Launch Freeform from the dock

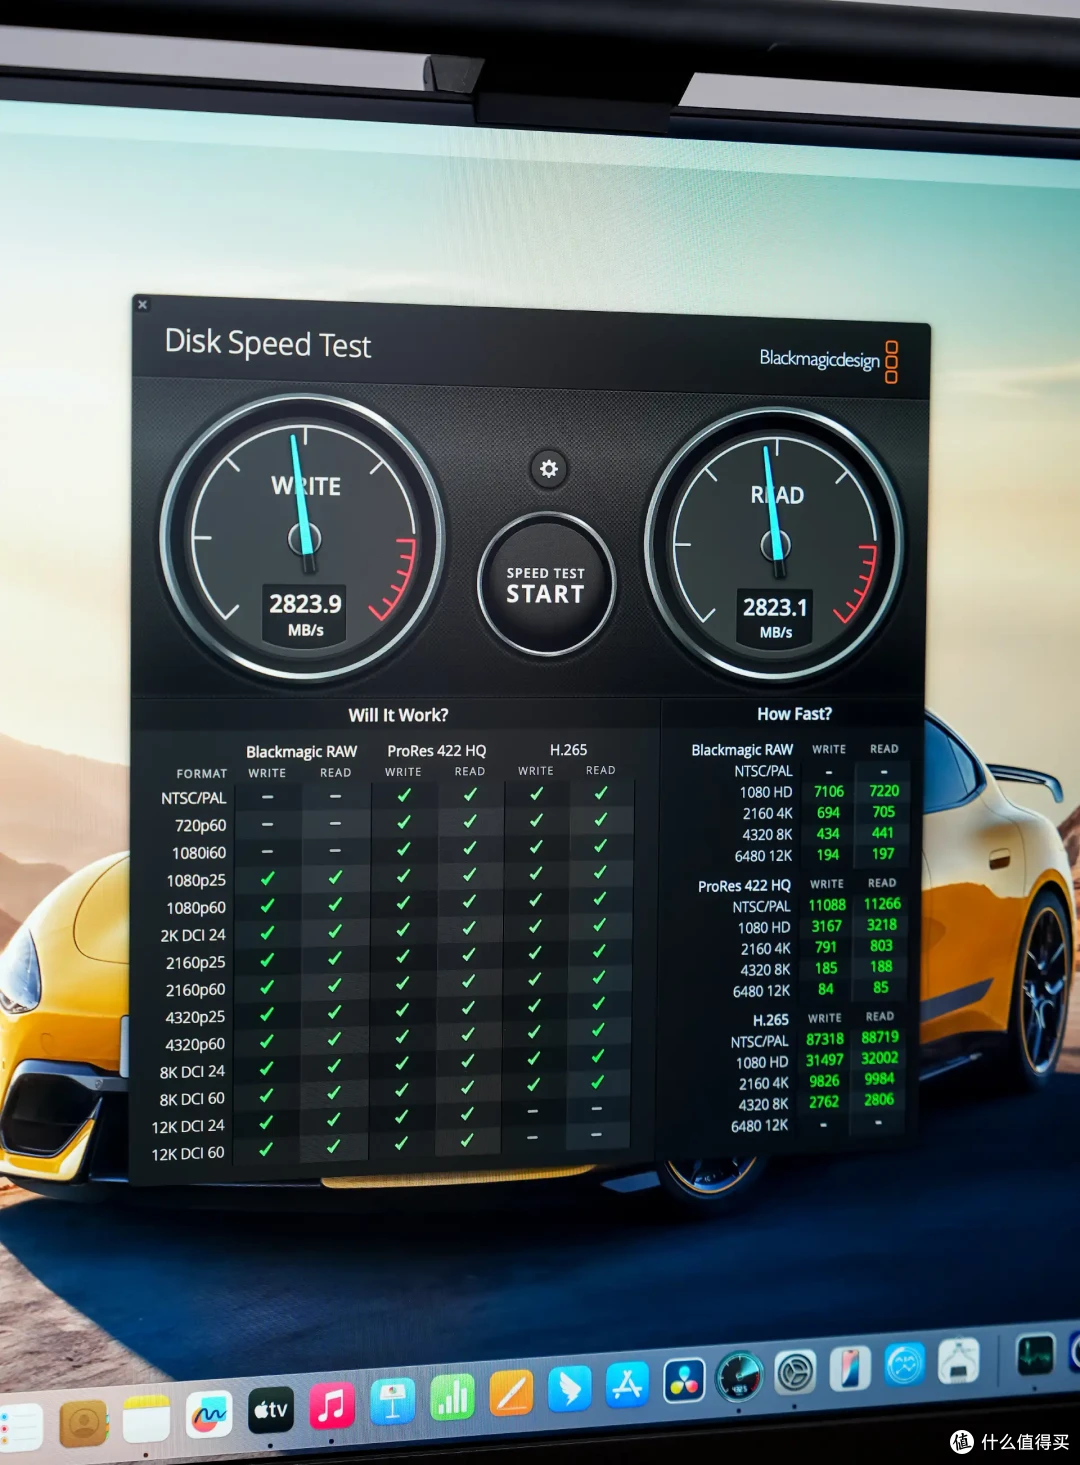(x=208, y=1415)
